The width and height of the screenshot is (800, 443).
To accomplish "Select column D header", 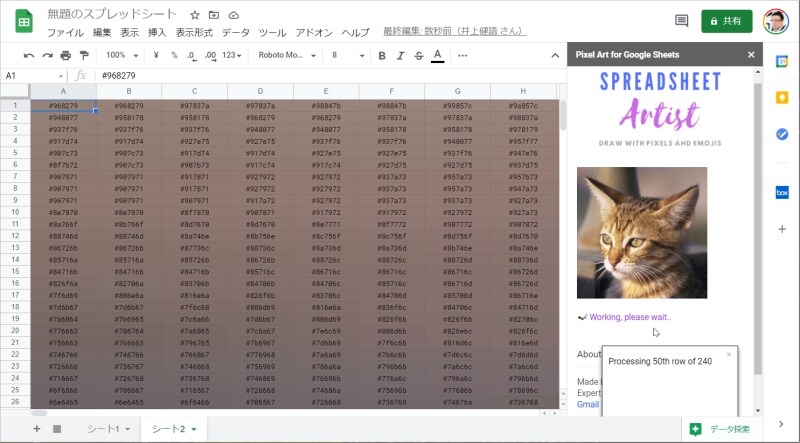I will tap(260, 91).
